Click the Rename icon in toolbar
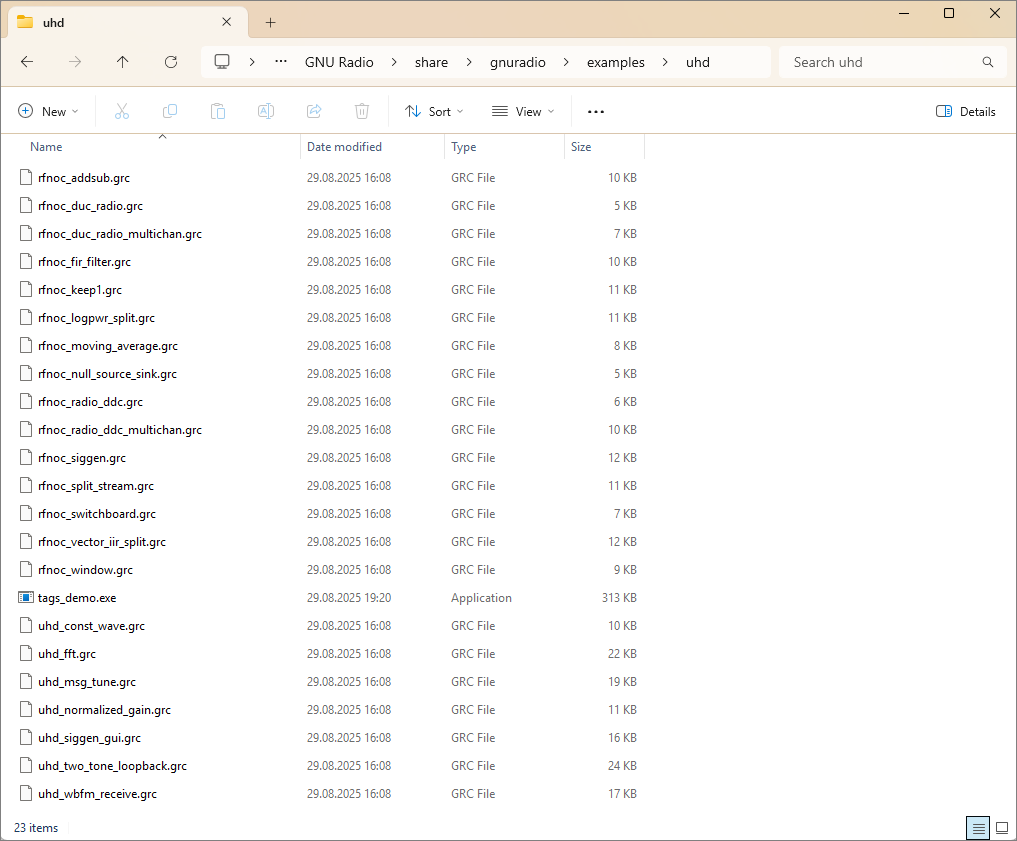 (x=266, y=111)
